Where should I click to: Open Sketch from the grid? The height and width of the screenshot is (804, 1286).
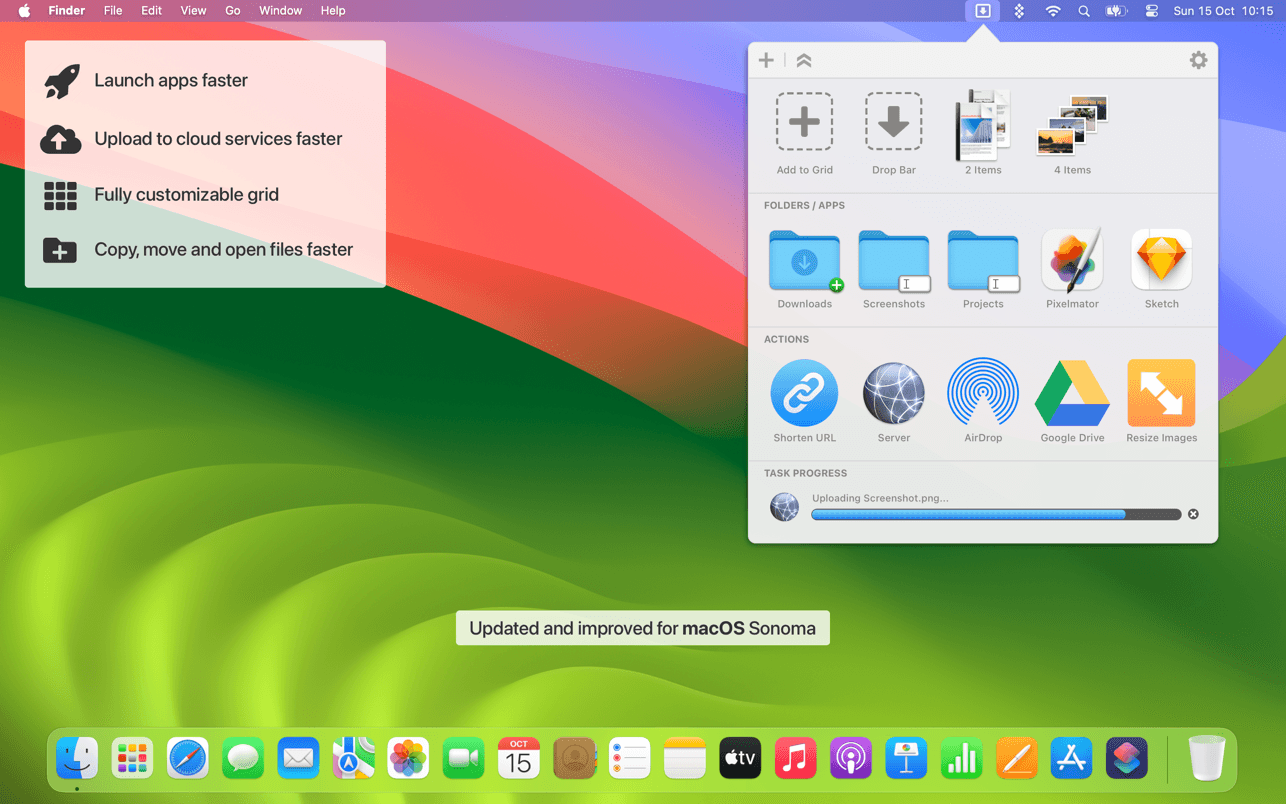(1160, 259)
